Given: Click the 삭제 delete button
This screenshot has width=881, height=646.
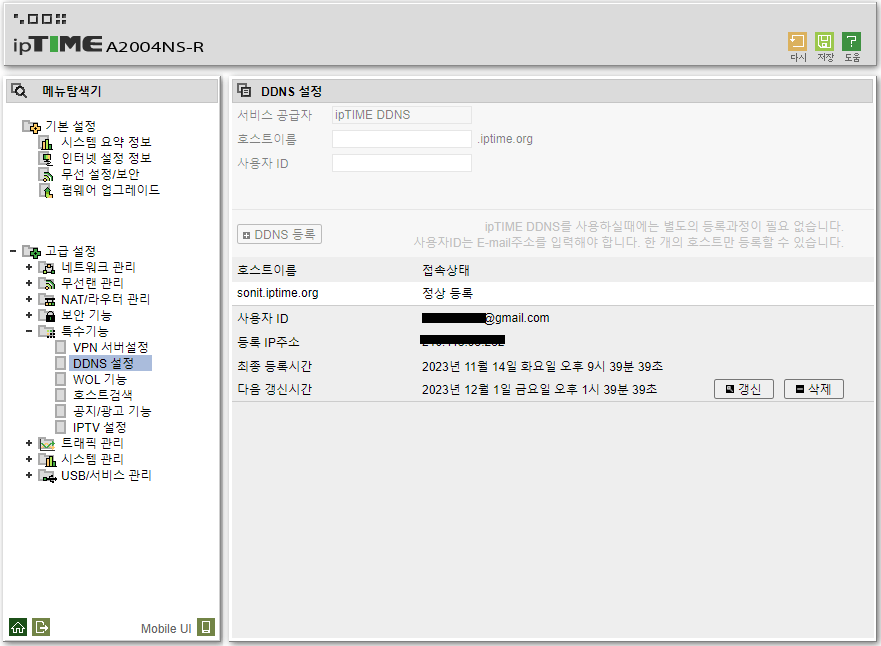Looking at the screenshot, I should (x=814, y=389).
